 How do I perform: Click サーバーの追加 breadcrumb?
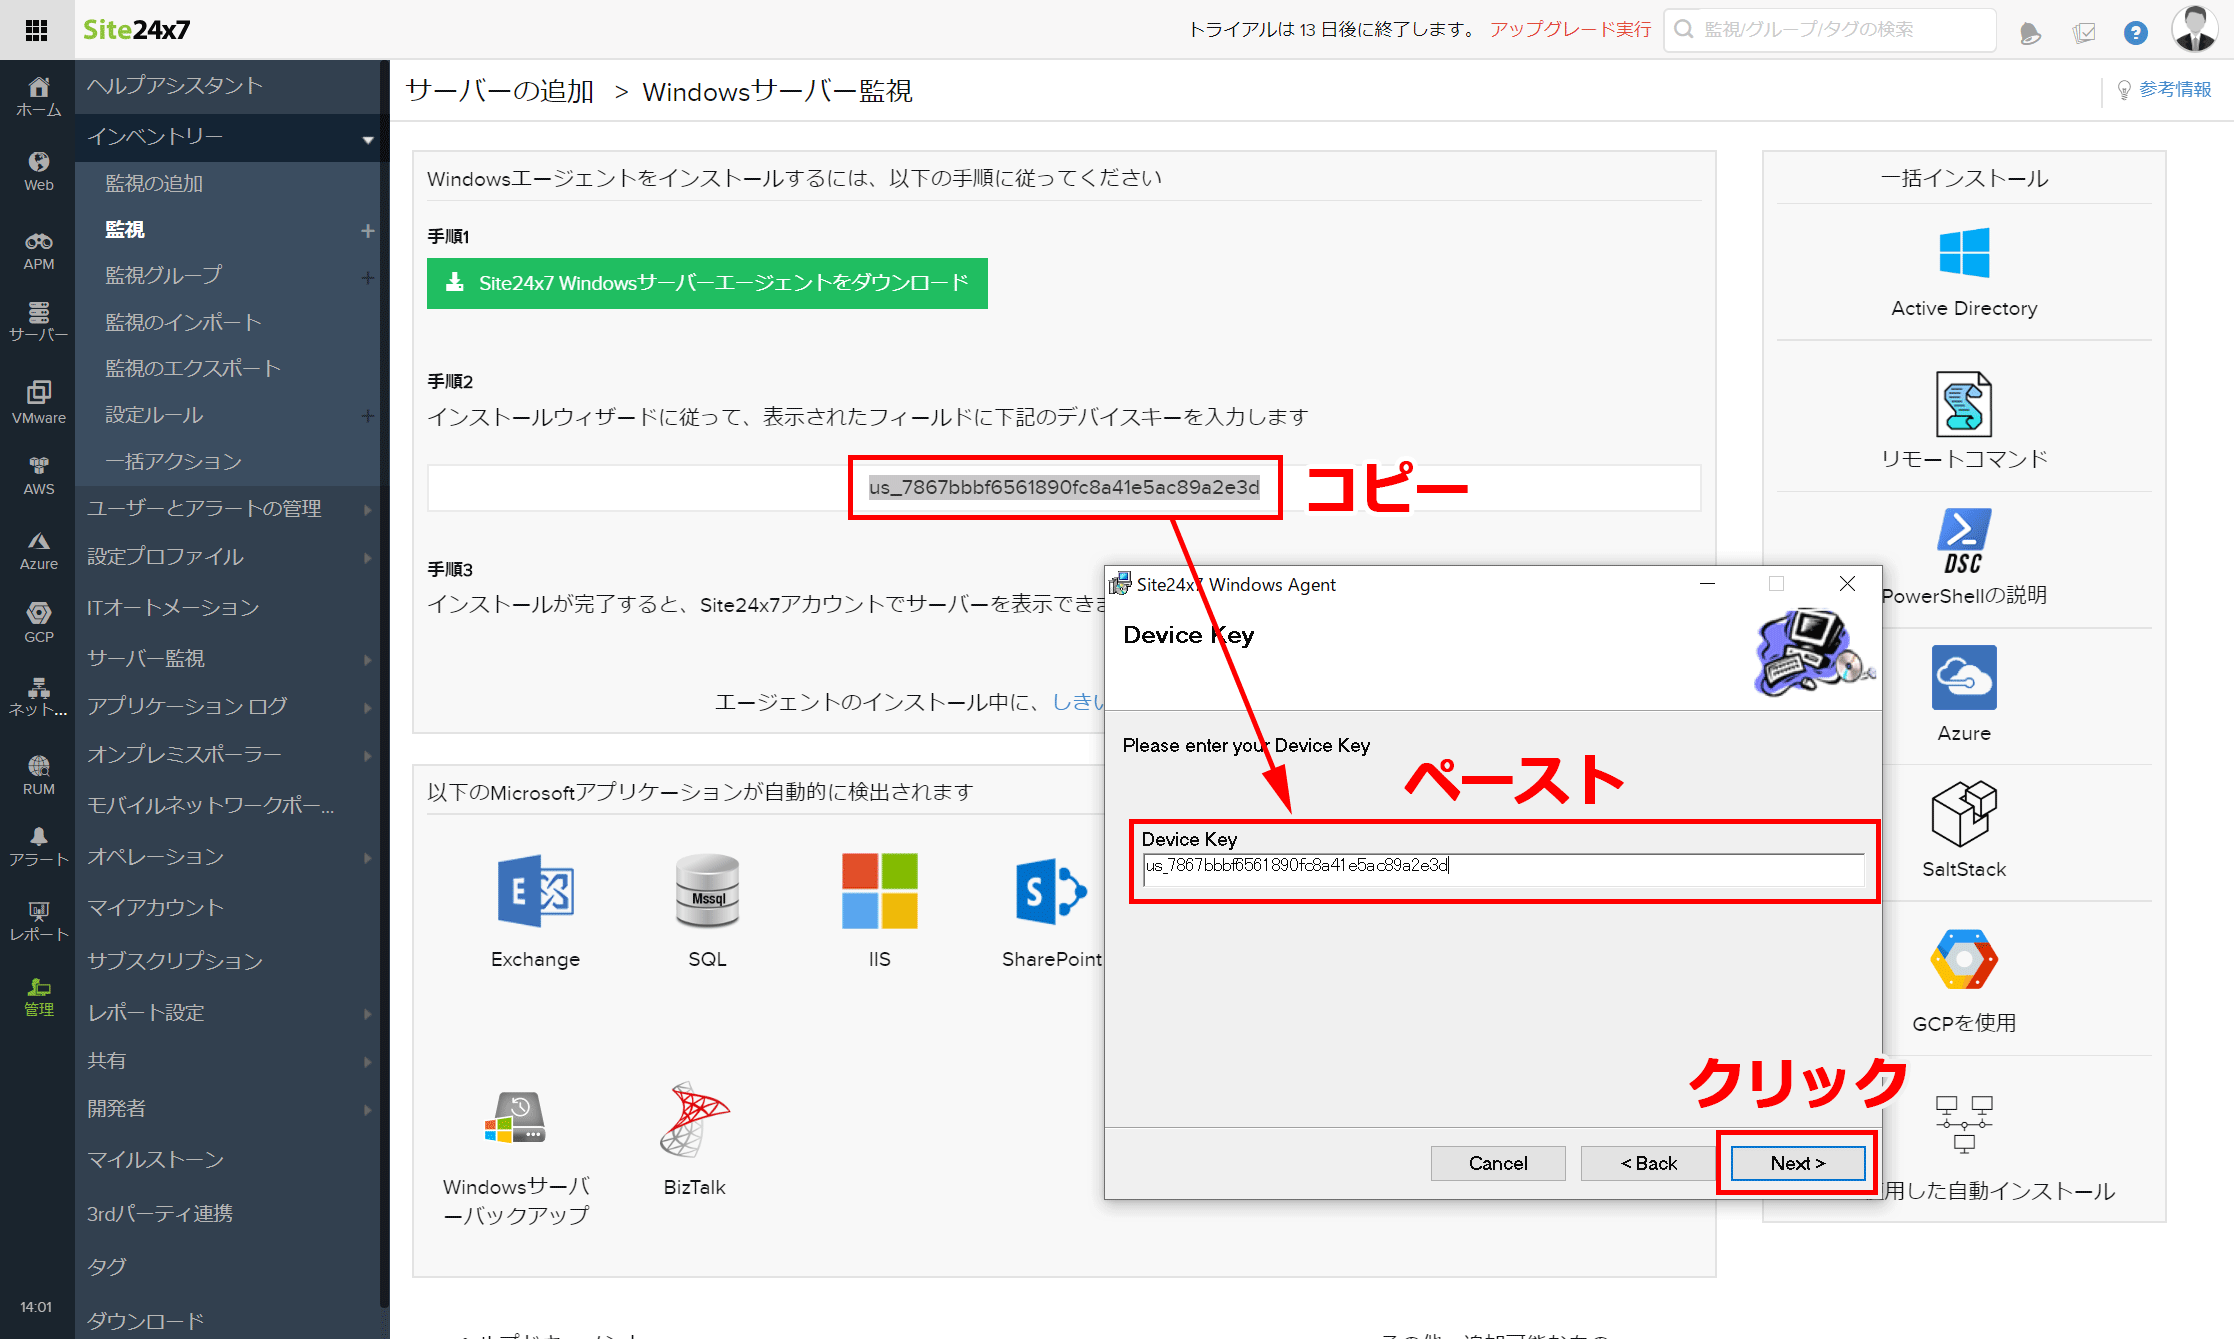click(500, 91)
